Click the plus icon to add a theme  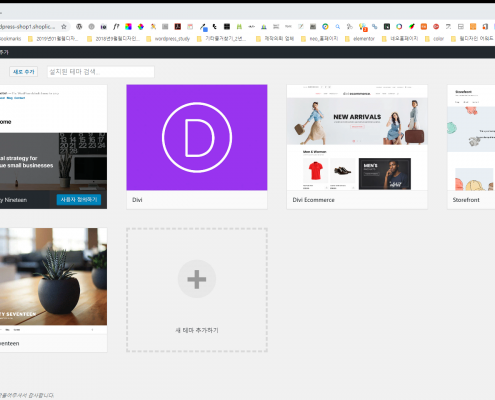pyautogui.click(x=197, y=279)
